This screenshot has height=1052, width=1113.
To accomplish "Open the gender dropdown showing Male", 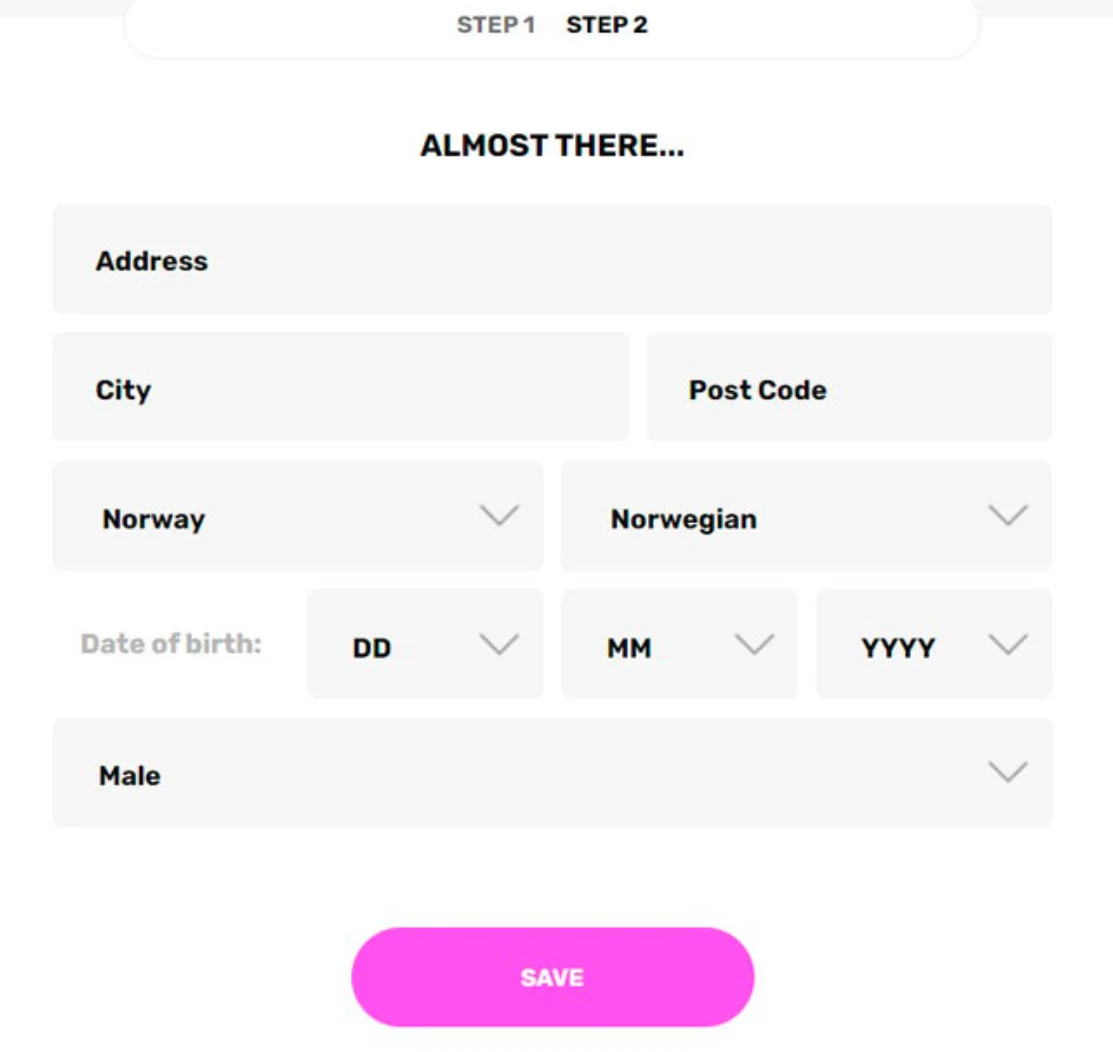I will (x=552, y=771).
